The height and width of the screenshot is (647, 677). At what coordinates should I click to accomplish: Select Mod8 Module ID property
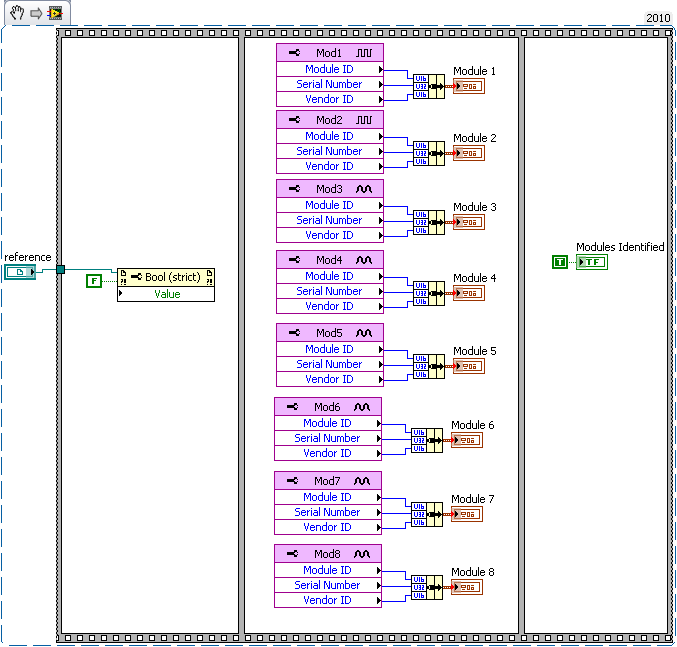(x=328, y=570)
